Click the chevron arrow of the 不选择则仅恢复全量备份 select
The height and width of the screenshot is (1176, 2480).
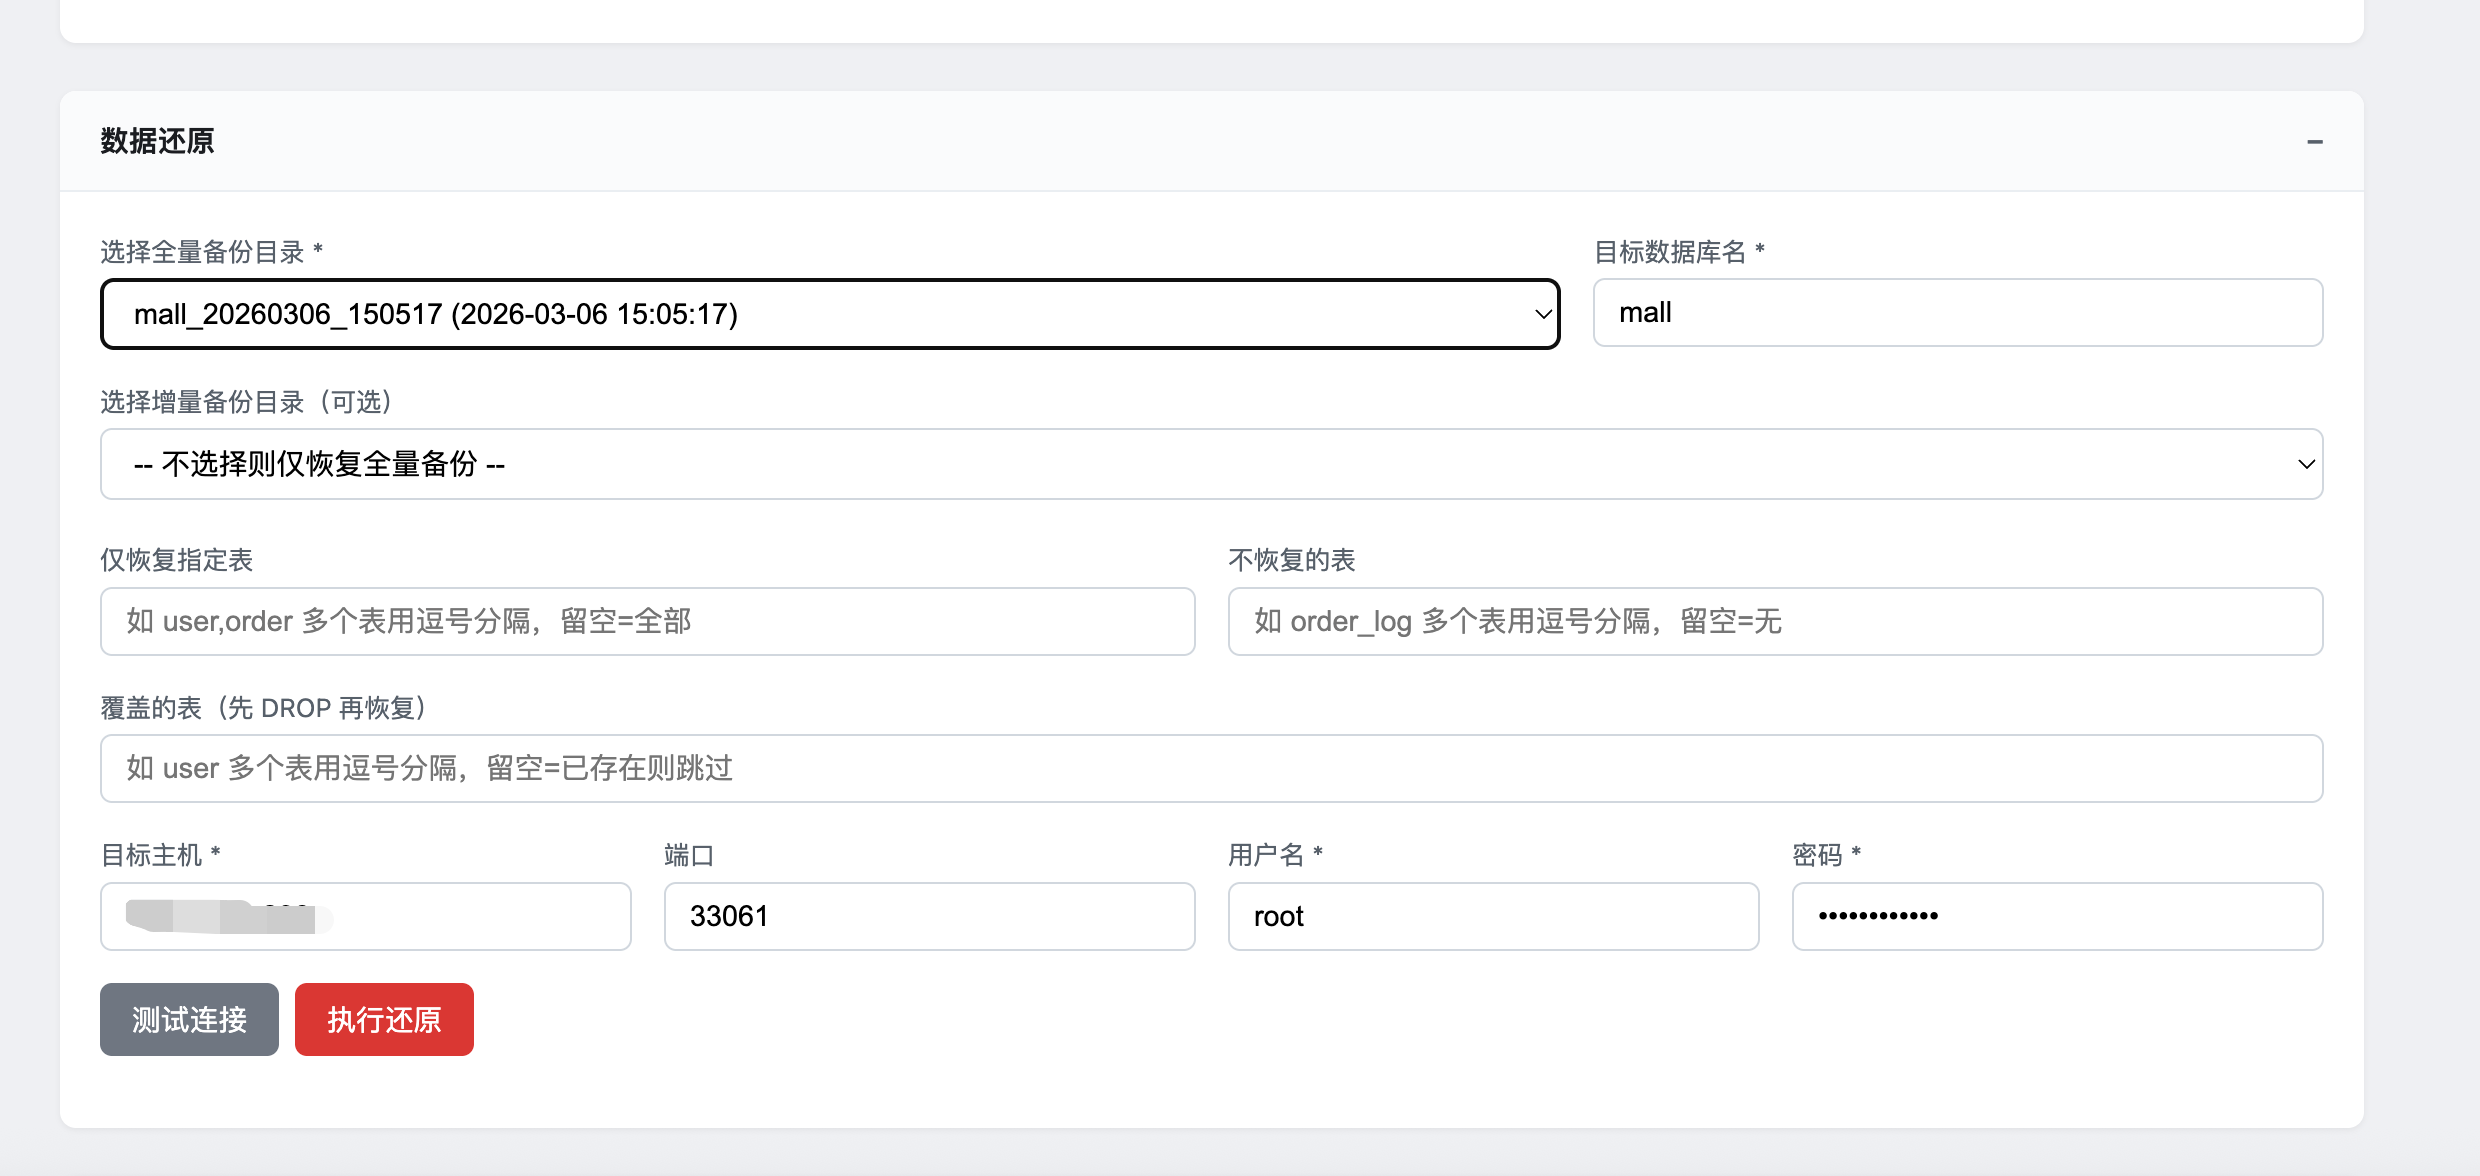pyautogui.click(x=2306, y=464)
